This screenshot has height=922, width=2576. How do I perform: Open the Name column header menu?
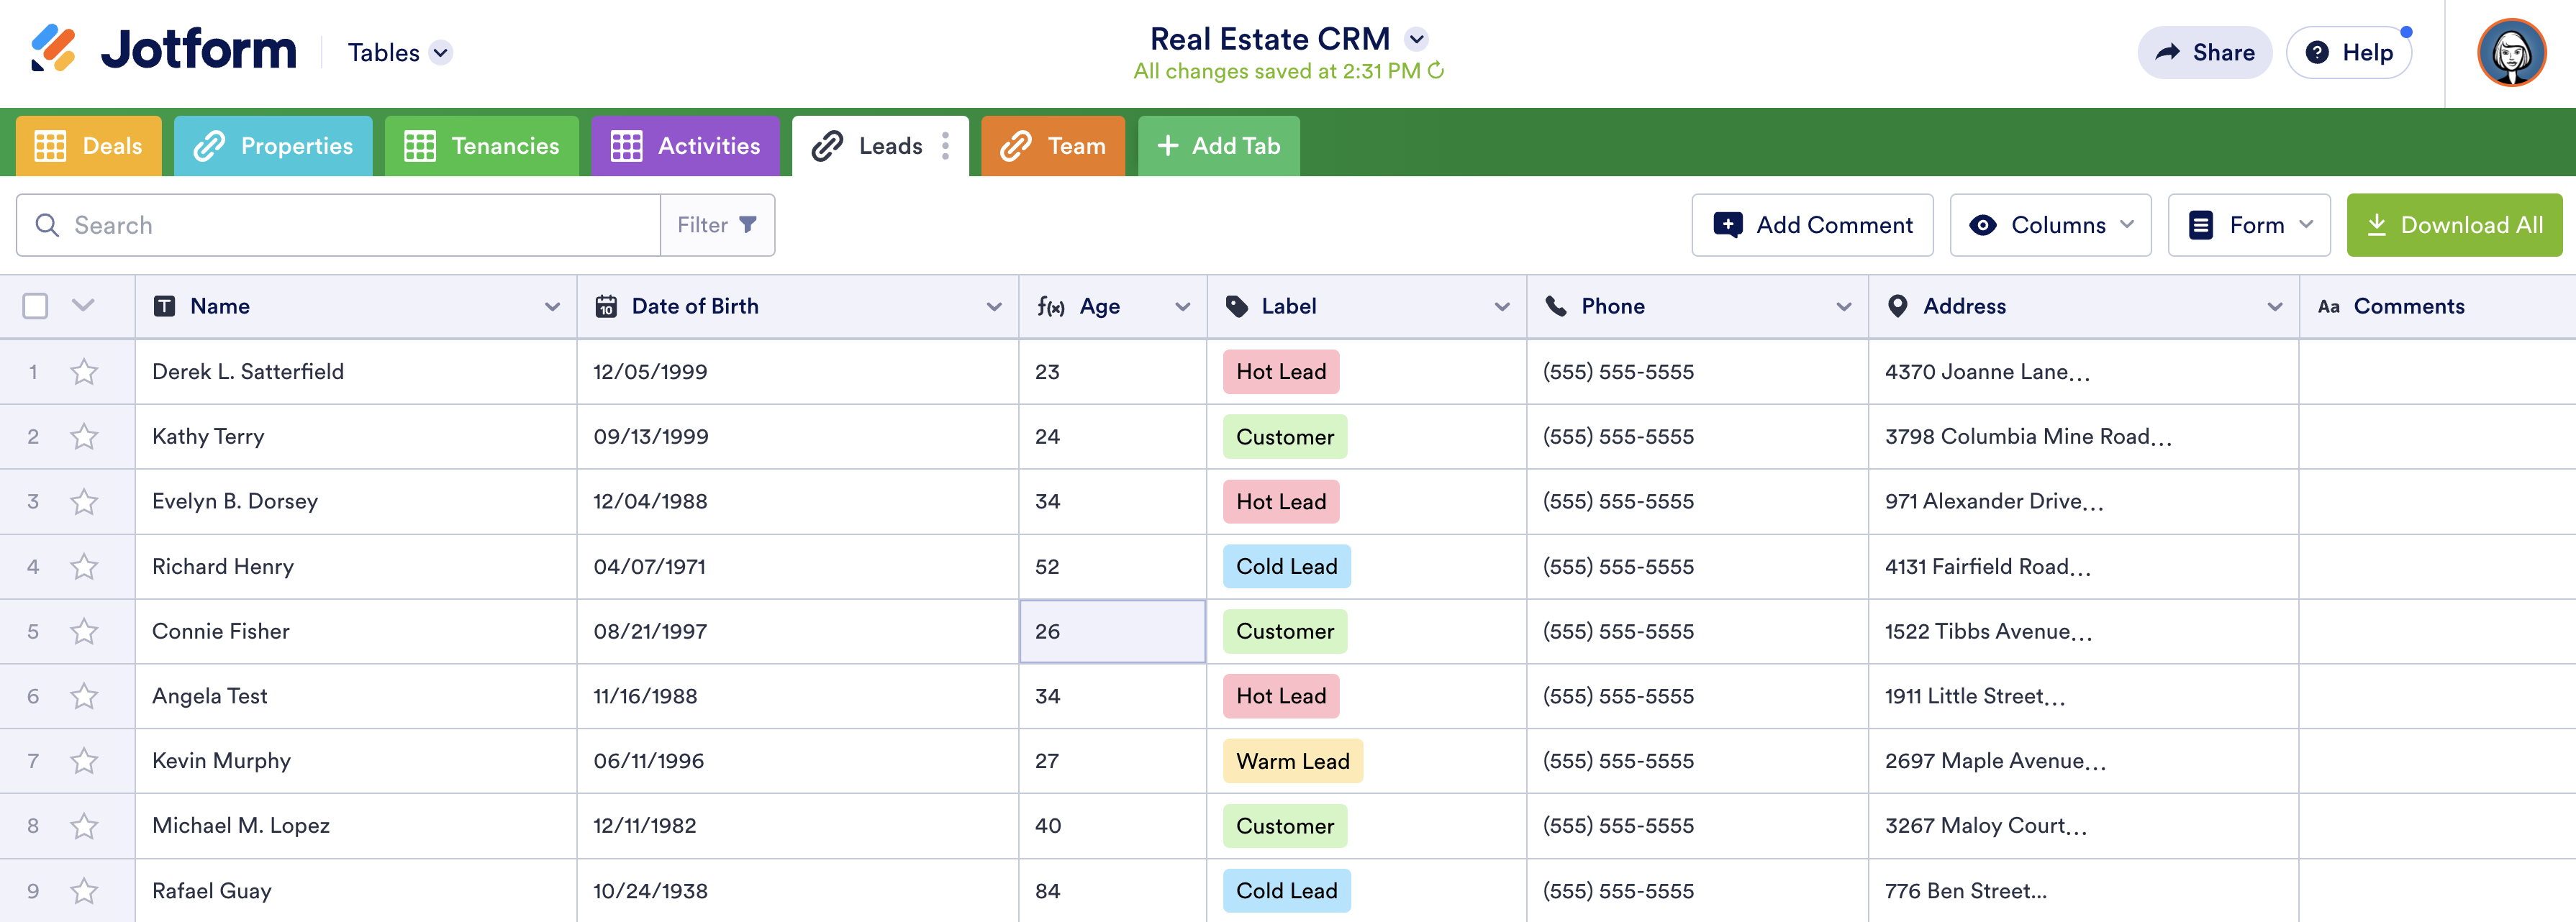tap(552, 307)
